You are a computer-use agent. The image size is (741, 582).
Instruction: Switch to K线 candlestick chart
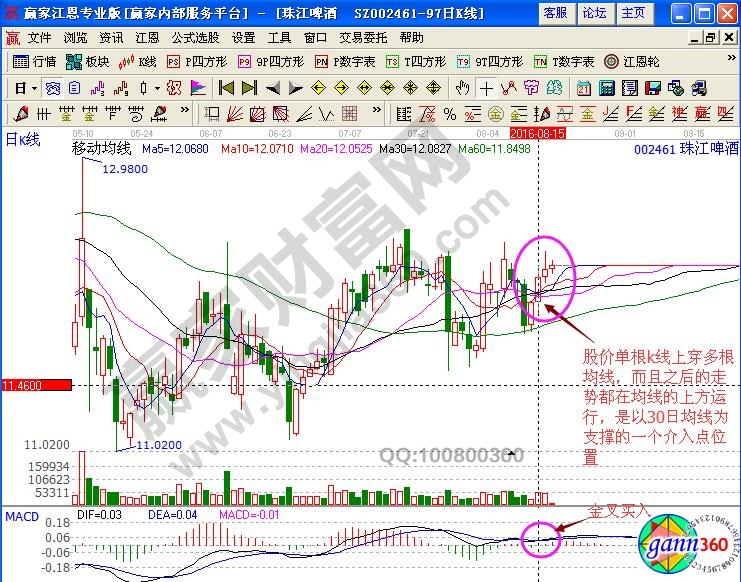click(x=138, y=62)
